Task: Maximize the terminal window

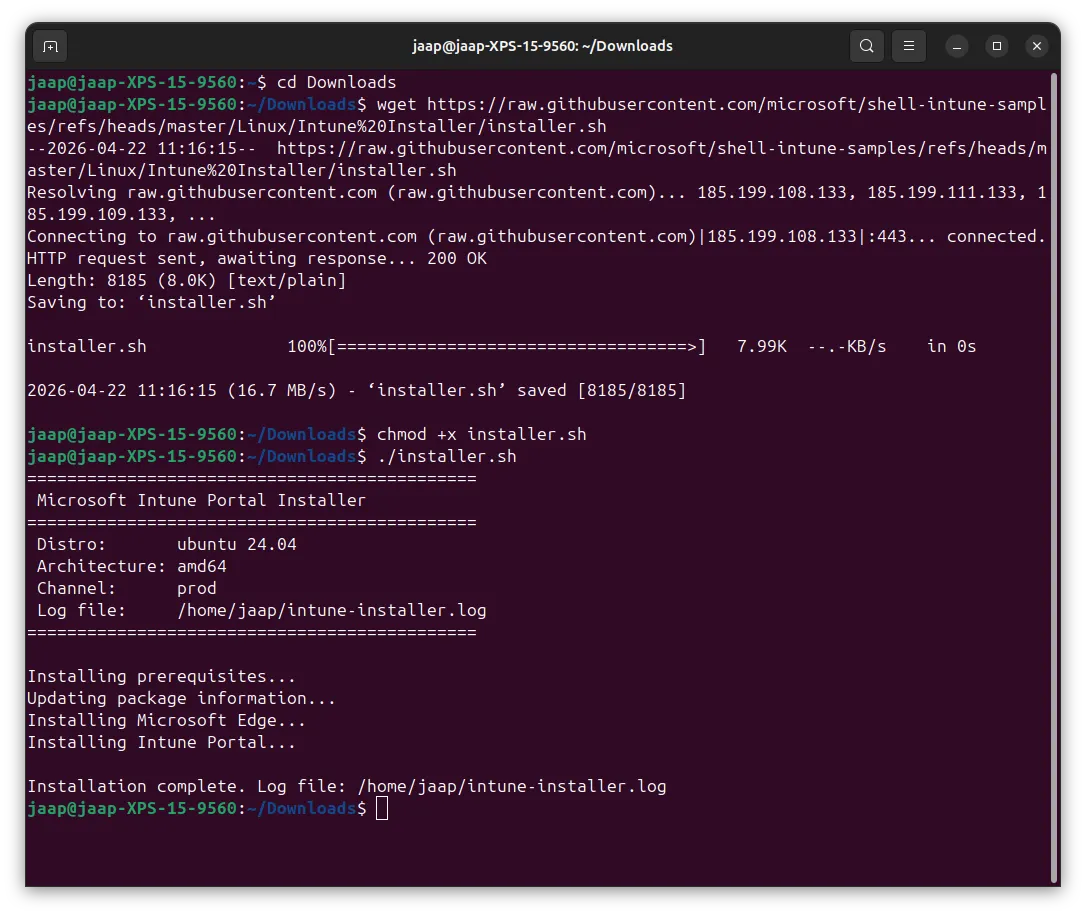Action: pos(997,46)
